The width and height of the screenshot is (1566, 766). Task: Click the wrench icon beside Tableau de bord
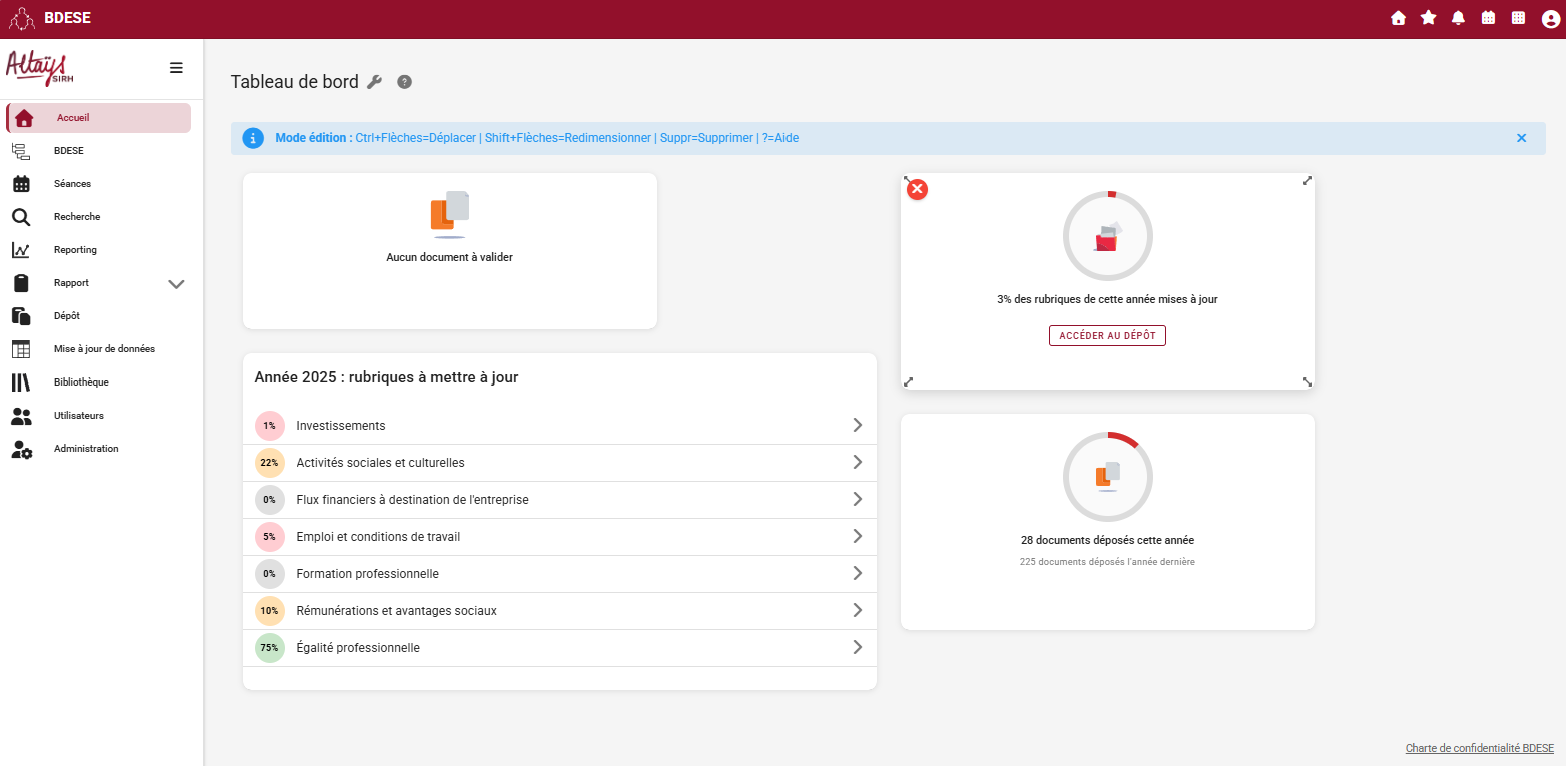point(375,82)
